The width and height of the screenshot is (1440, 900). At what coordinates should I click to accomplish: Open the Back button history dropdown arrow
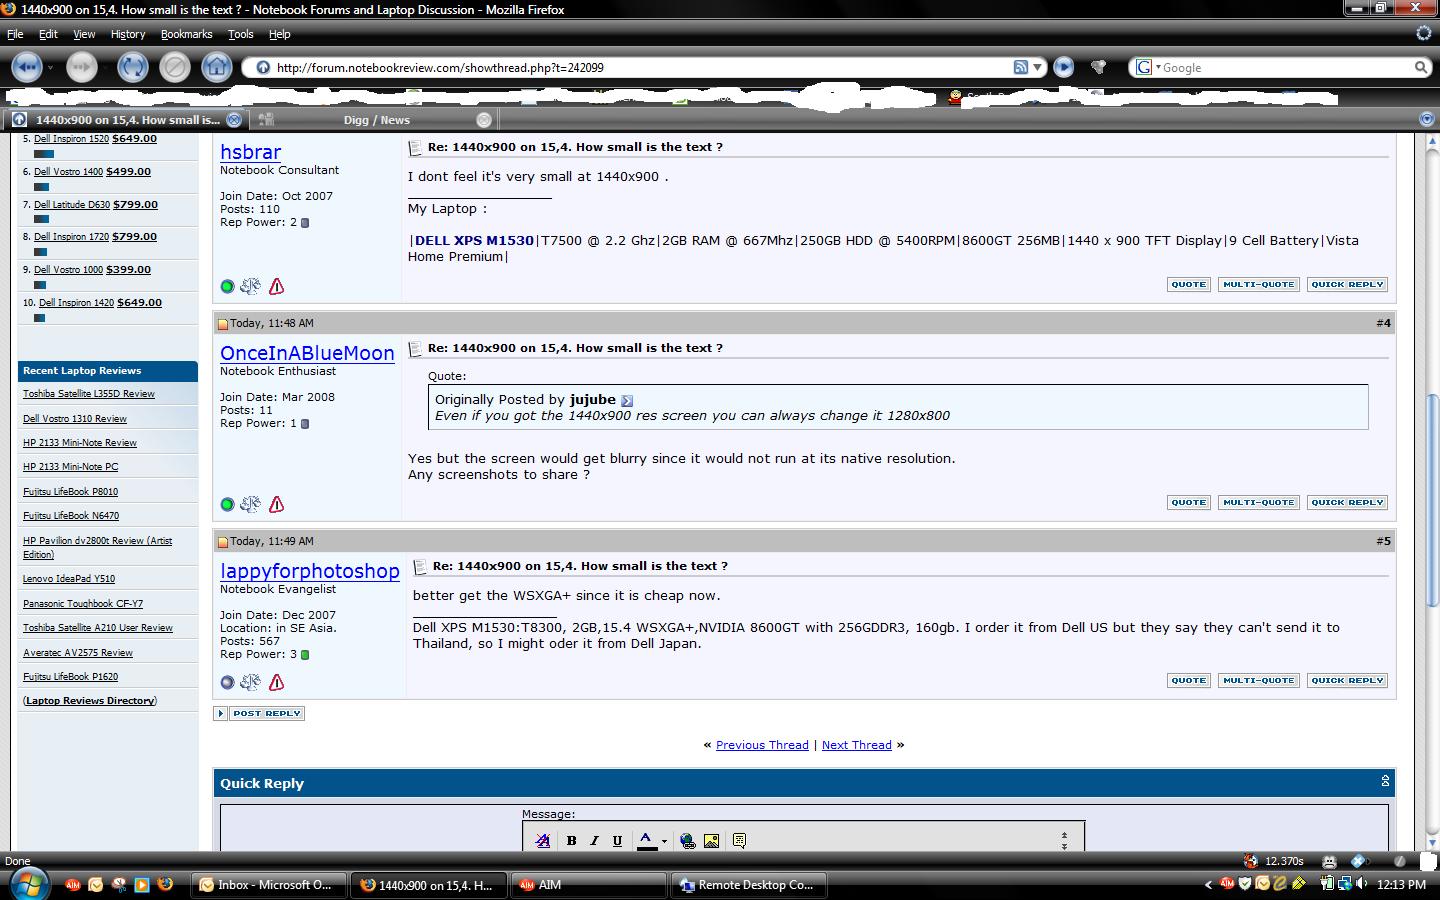click(x=50, y=68)
